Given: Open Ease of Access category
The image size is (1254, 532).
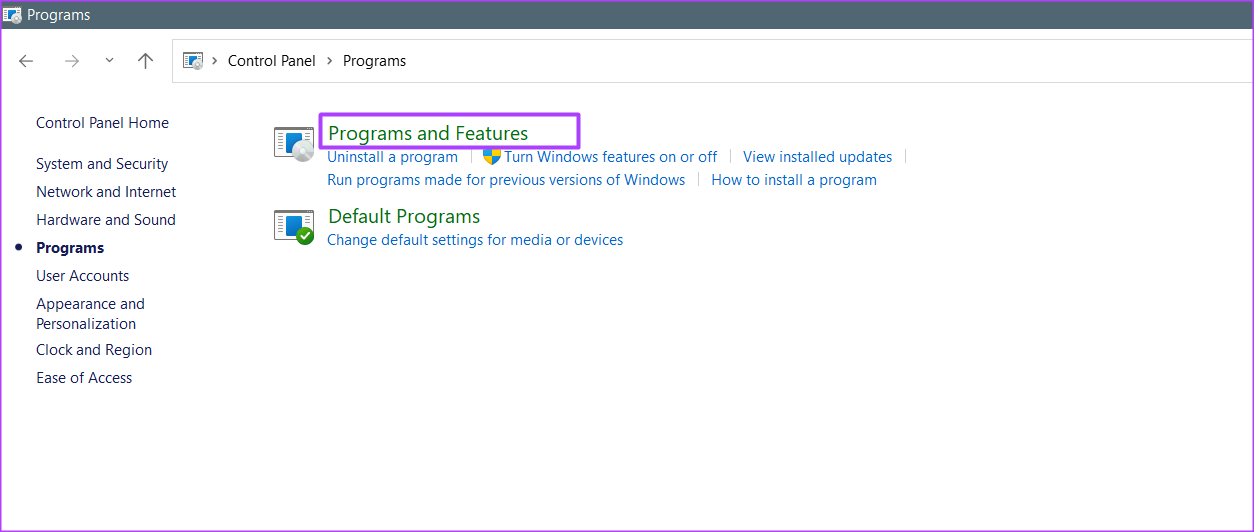Looking at the screenshot, I should pos(84,378).
